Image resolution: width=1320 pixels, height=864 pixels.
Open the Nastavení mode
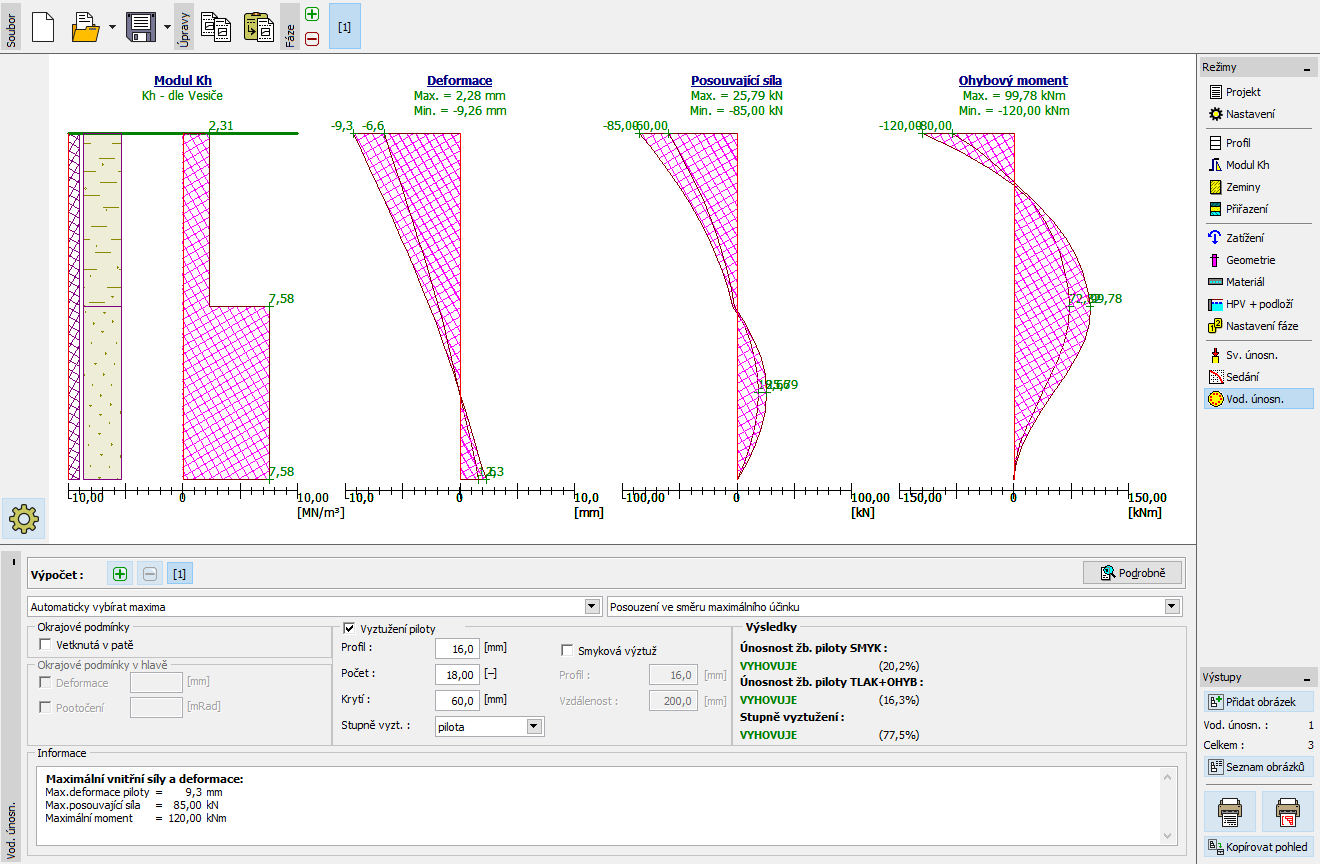[1257, 114]
